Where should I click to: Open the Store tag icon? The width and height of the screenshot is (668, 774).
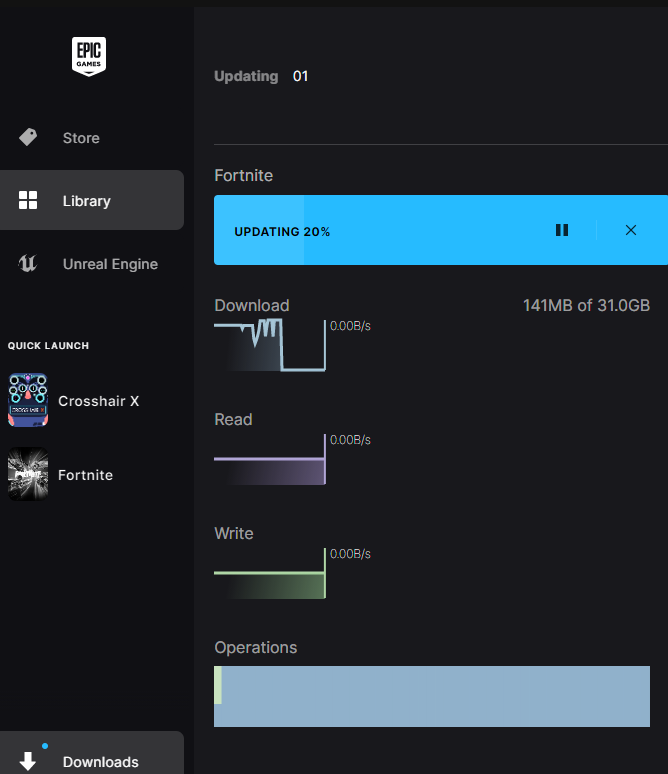[x=28, y=137]
